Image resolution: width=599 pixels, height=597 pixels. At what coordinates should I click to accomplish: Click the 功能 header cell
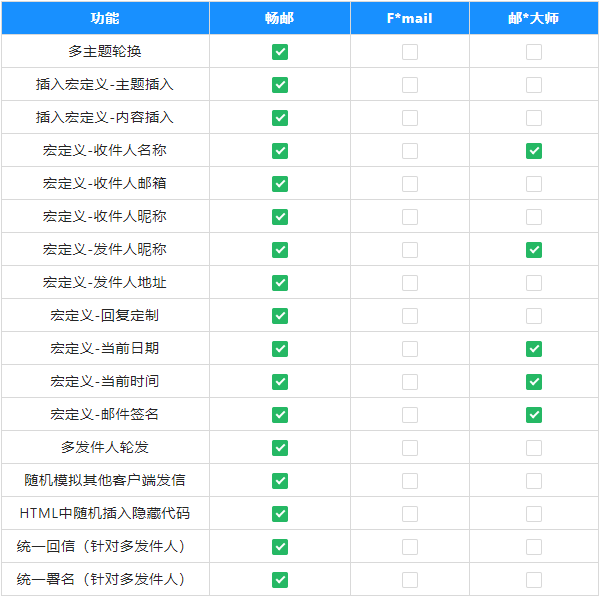pos(105,18)
